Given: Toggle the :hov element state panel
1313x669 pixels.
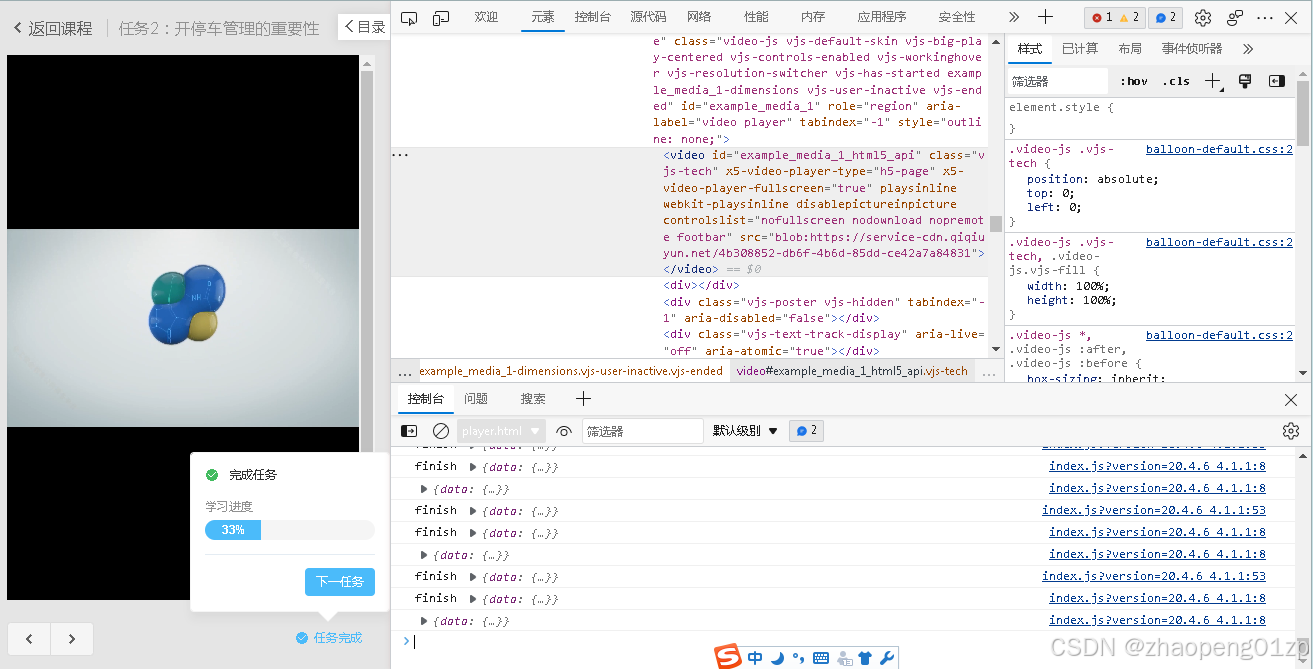Looking at the screenshot, I should (x=1133, y=81).
